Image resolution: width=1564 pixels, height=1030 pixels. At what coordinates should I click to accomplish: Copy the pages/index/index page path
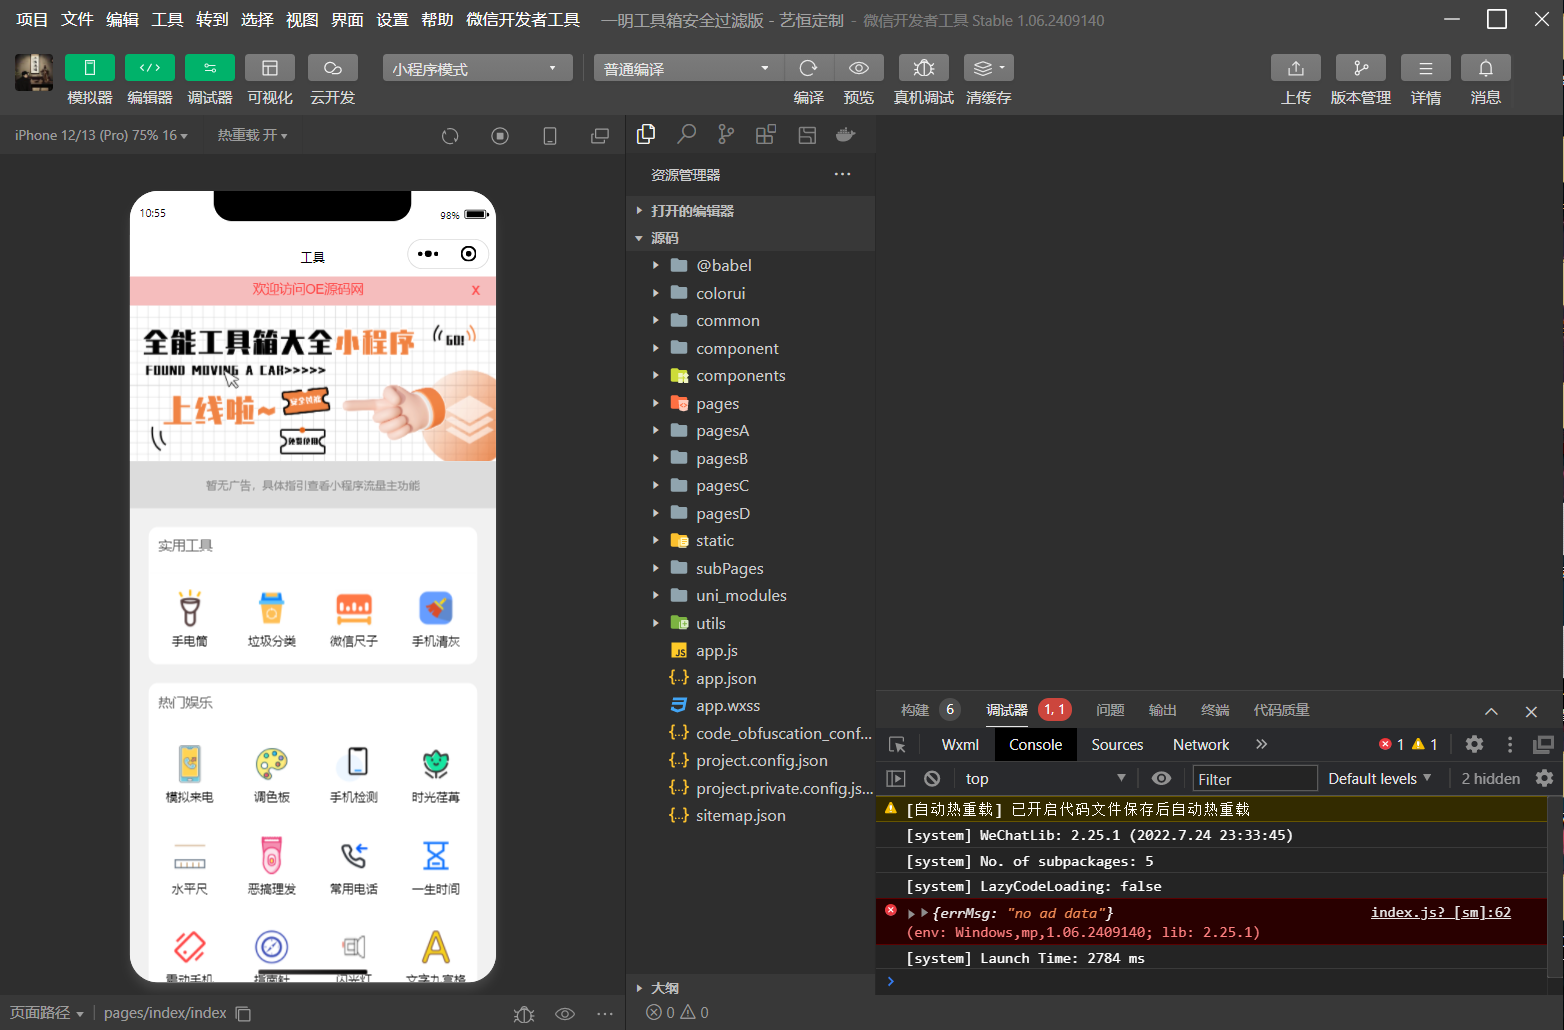point(243,1013)
